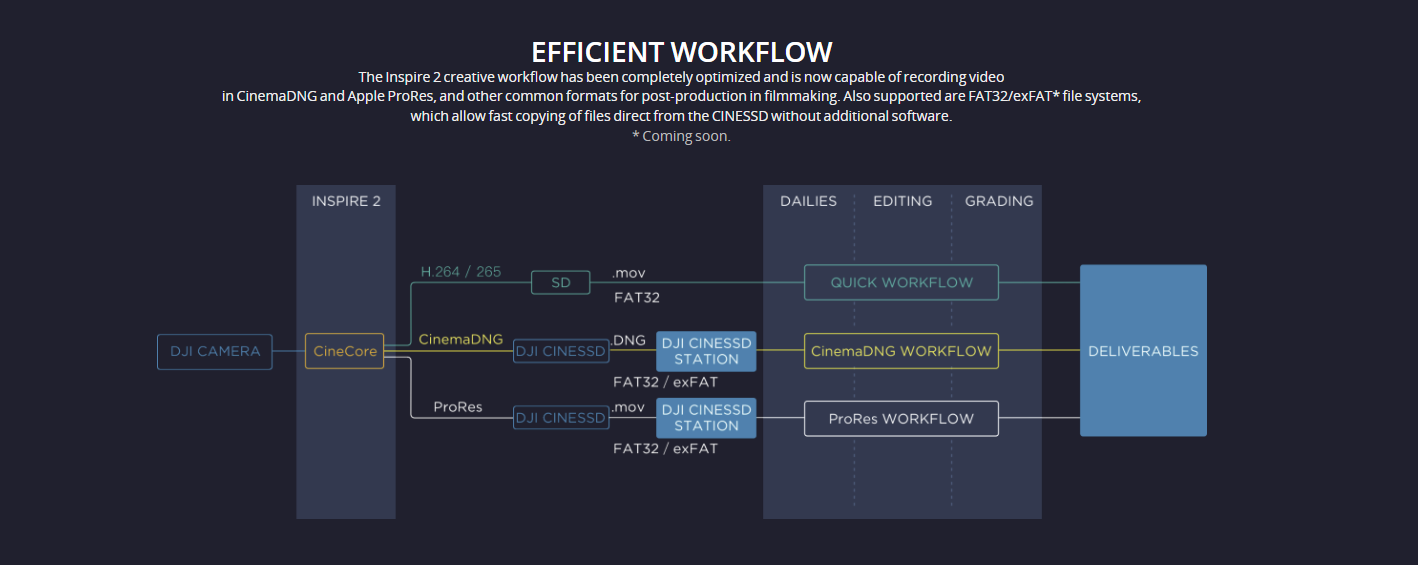The image size is (1418, 565).
Task: Click the DELIVERABLES block
Action: click(x=1143, y=351)
